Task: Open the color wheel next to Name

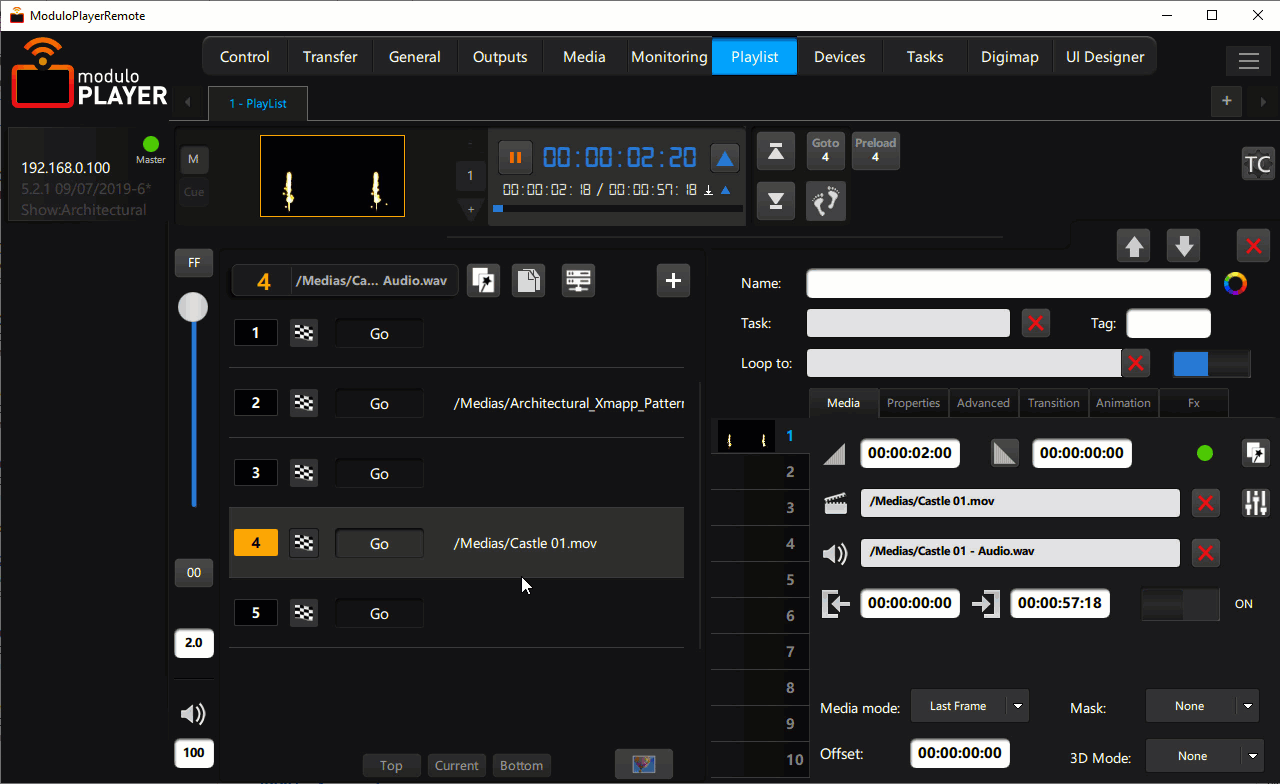Action: point(1236,284)
